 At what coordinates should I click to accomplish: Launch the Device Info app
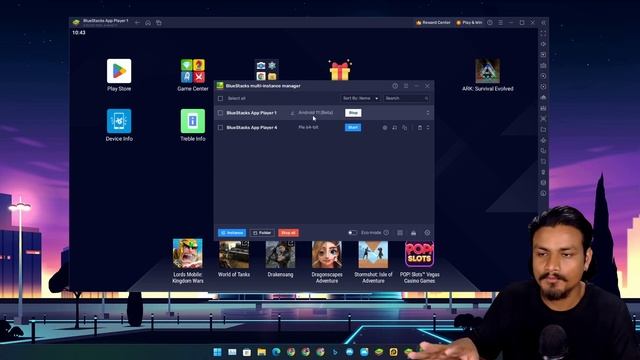pyautogui.click(x=119, y=121)
